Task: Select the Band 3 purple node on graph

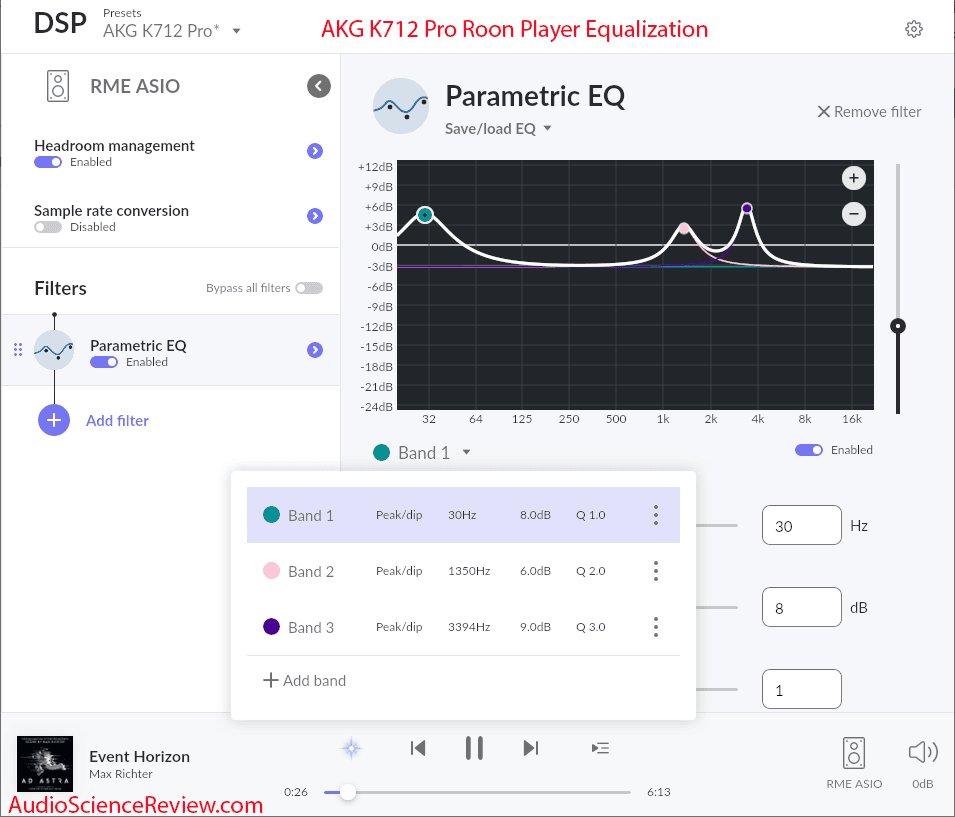Action: 747,208
